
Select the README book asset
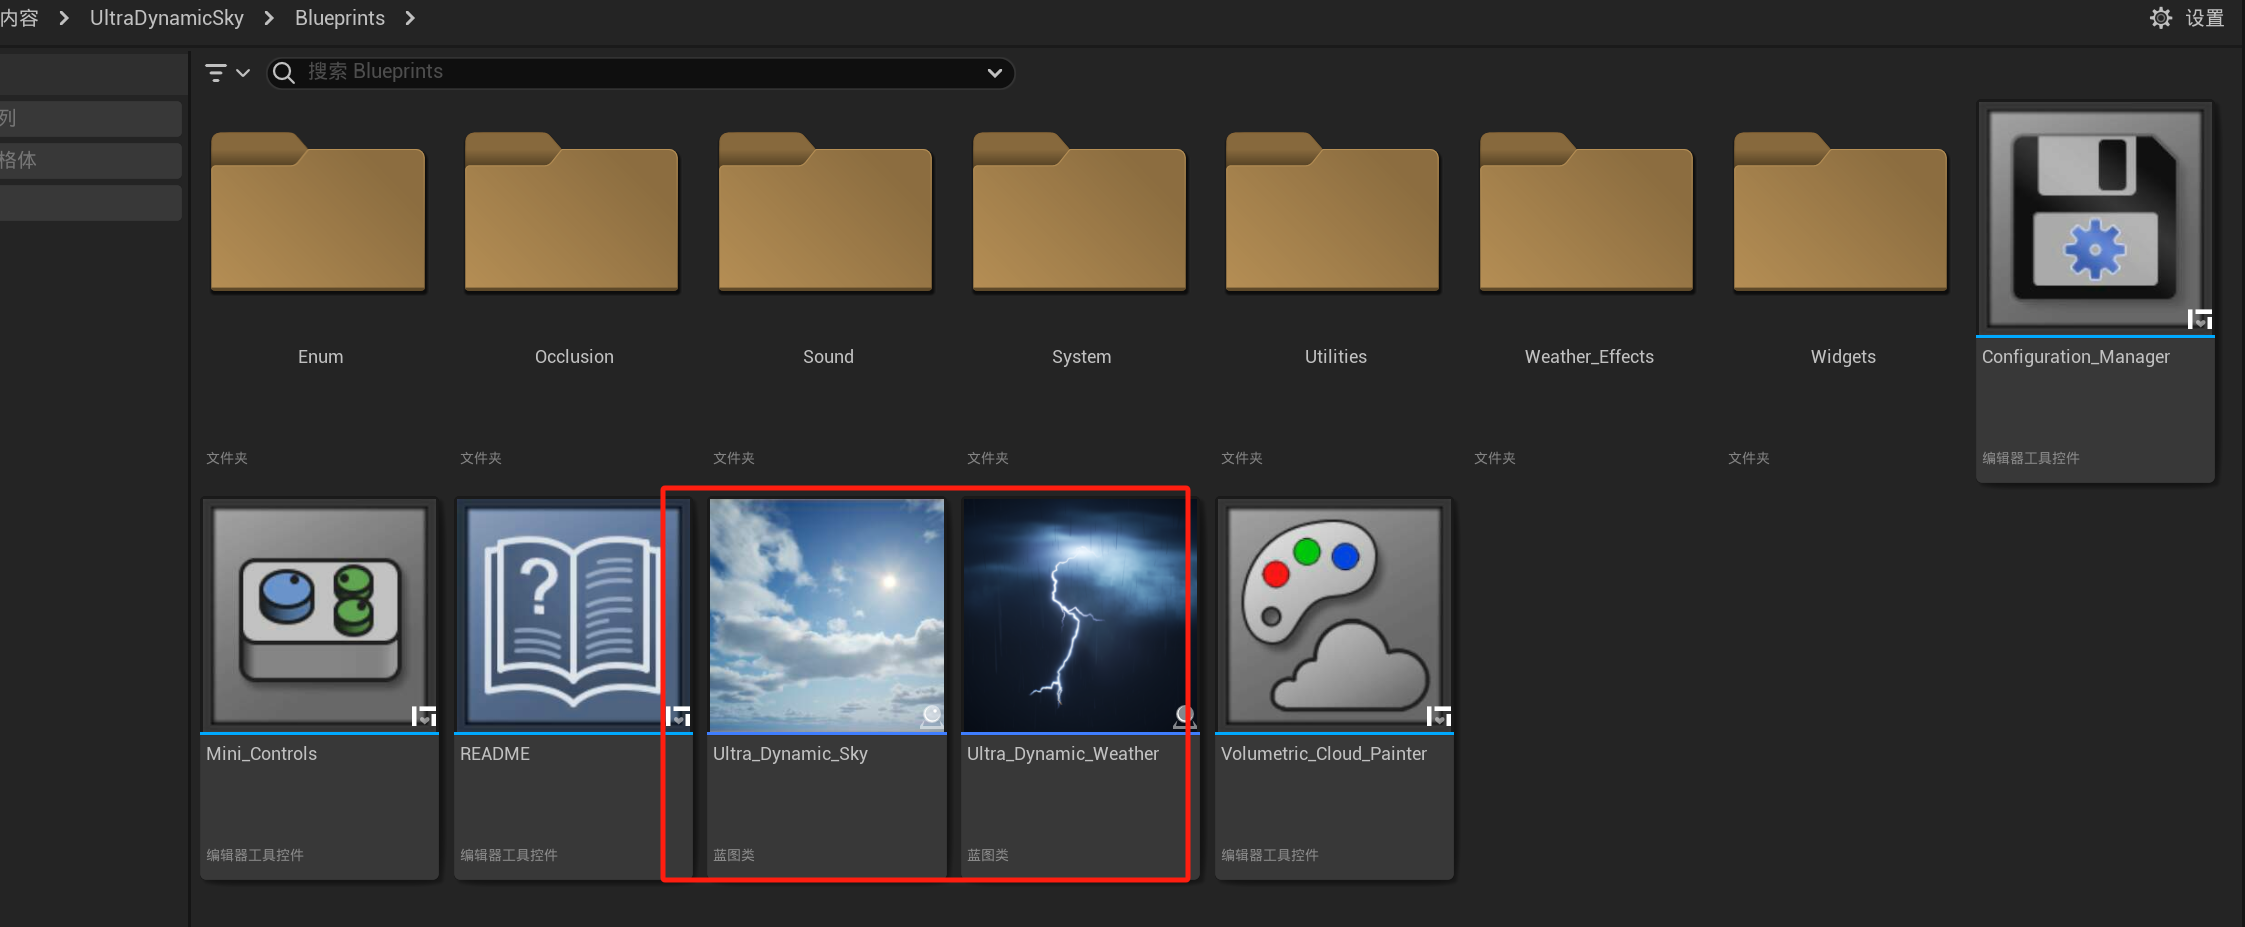pyautogui.click(x=573, y=615)
